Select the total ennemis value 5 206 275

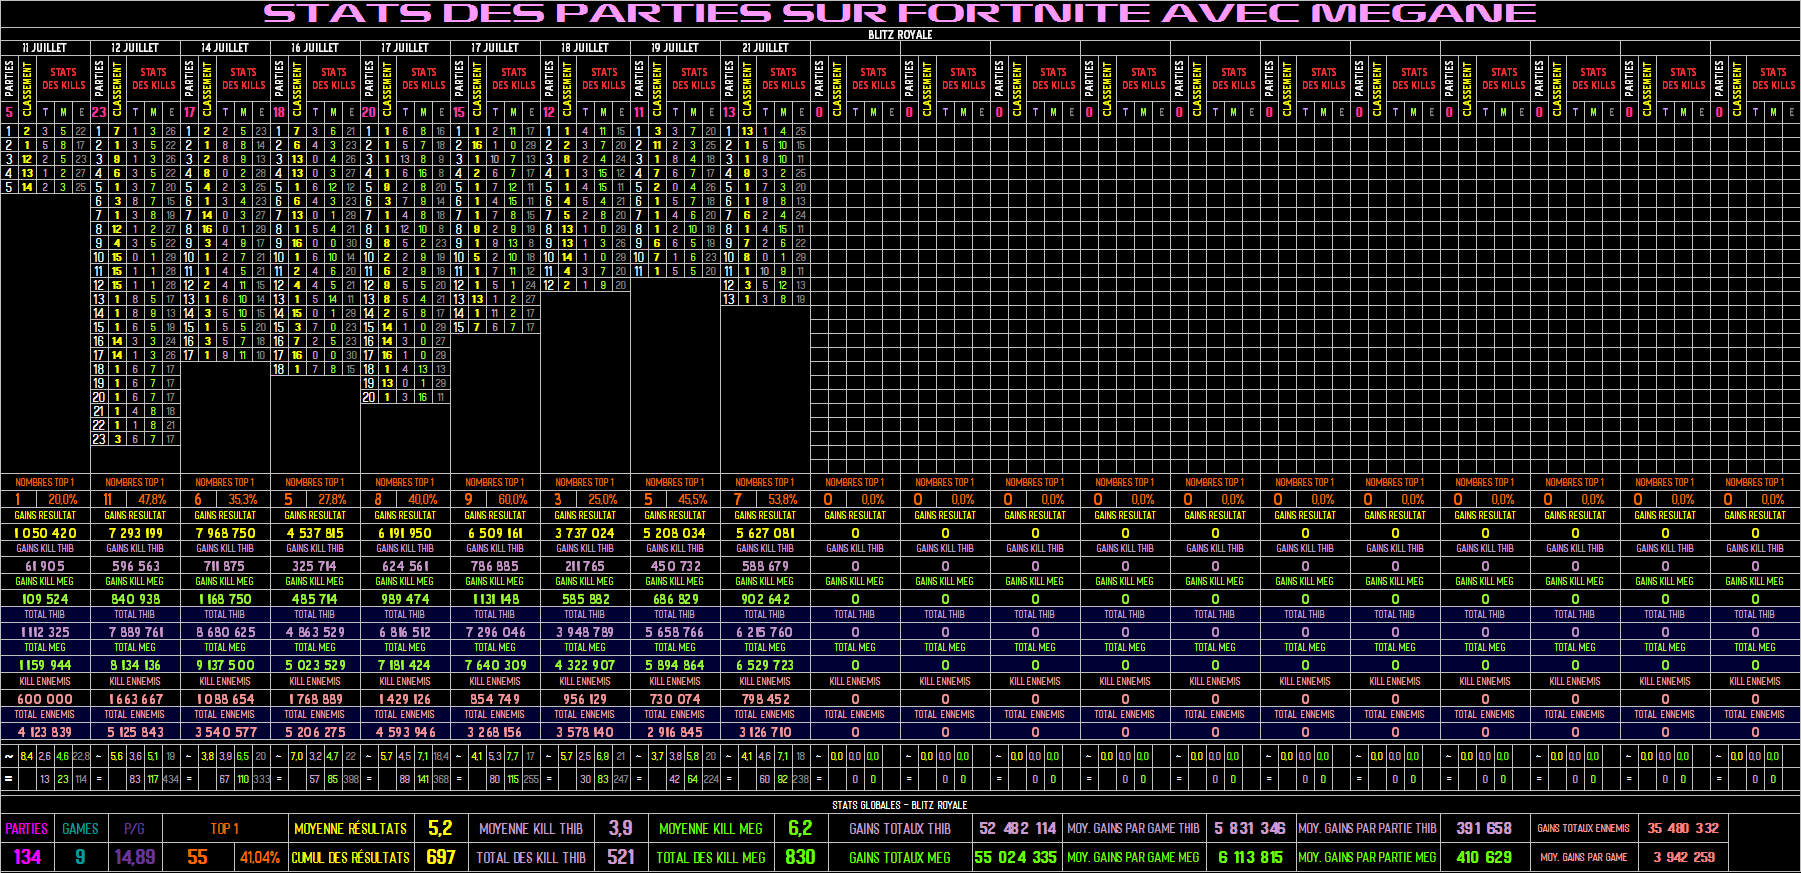click(x=315, y=732)
